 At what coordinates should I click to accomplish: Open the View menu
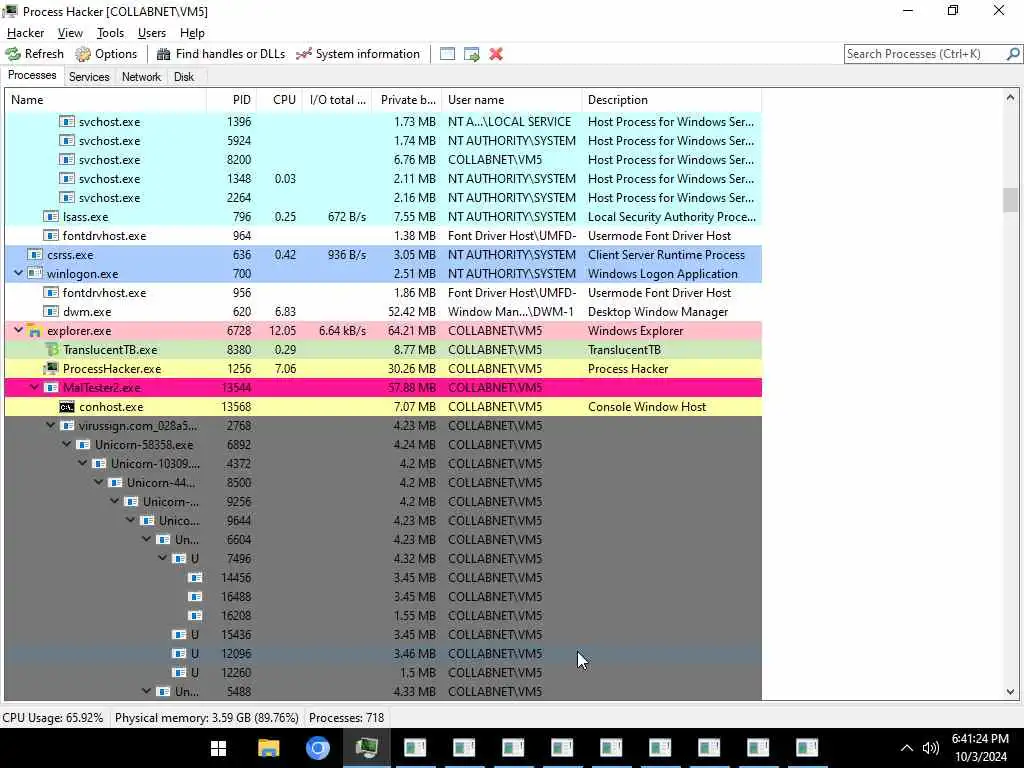(70, 33)
